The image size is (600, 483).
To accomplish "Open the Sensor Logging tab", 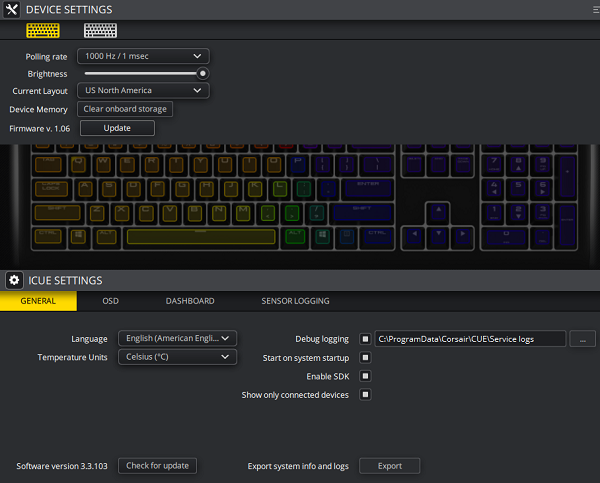I will pos(295,301).
